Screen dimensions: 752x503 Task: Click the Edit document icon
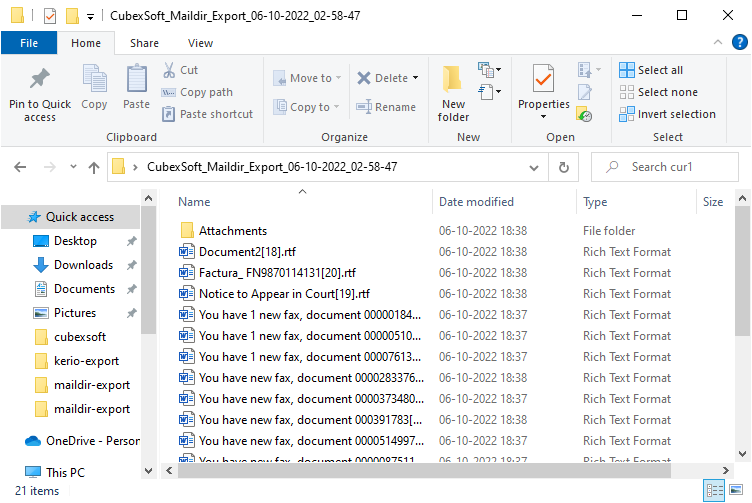click(585, 92)
